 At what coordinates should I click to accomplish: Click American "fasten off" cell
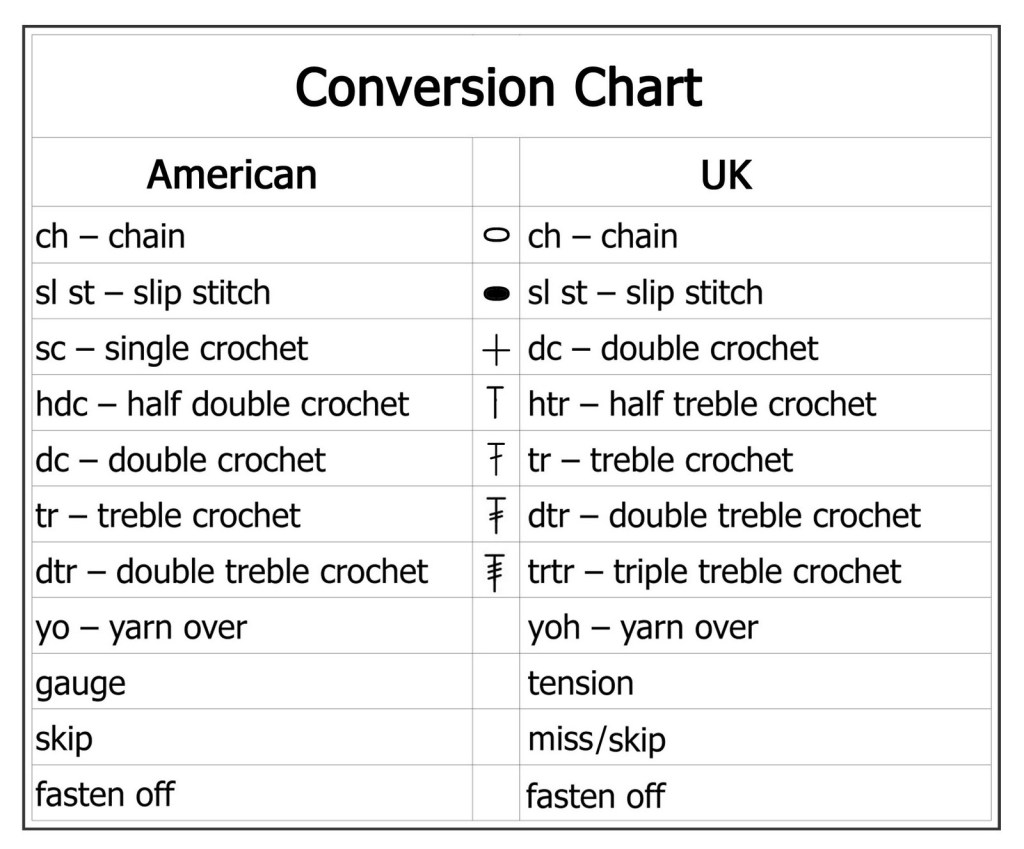point(105,795)
